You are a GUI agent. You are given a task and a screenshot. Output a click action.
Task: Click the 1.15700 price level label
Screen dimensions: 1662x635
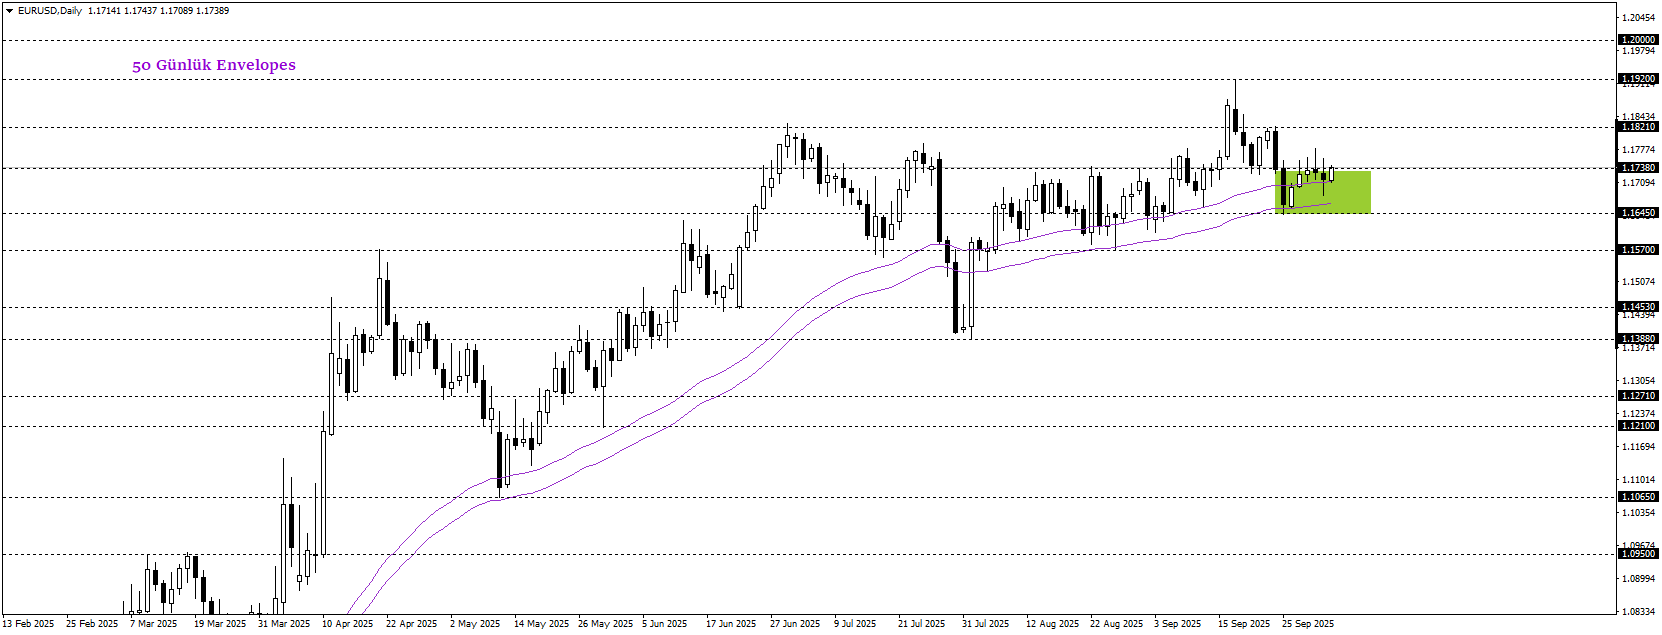(1638, 250)
